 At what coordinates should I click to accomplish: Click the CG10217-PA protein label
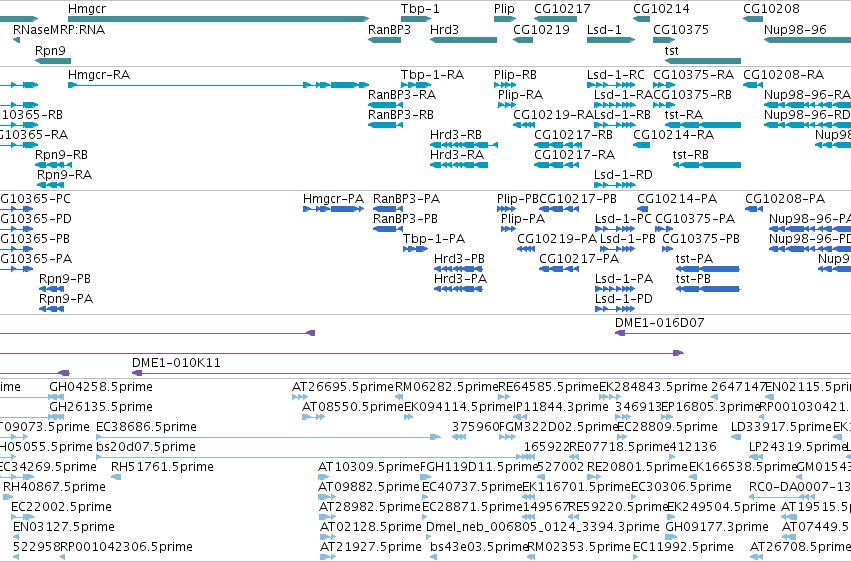point(579,259)
